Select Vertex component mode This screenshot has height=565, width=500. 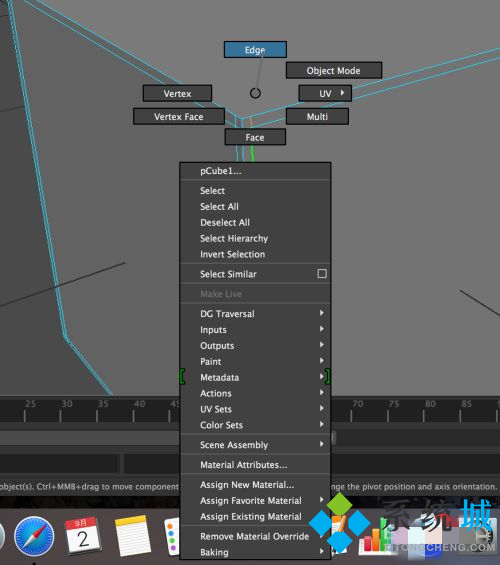tap(177, 93)
